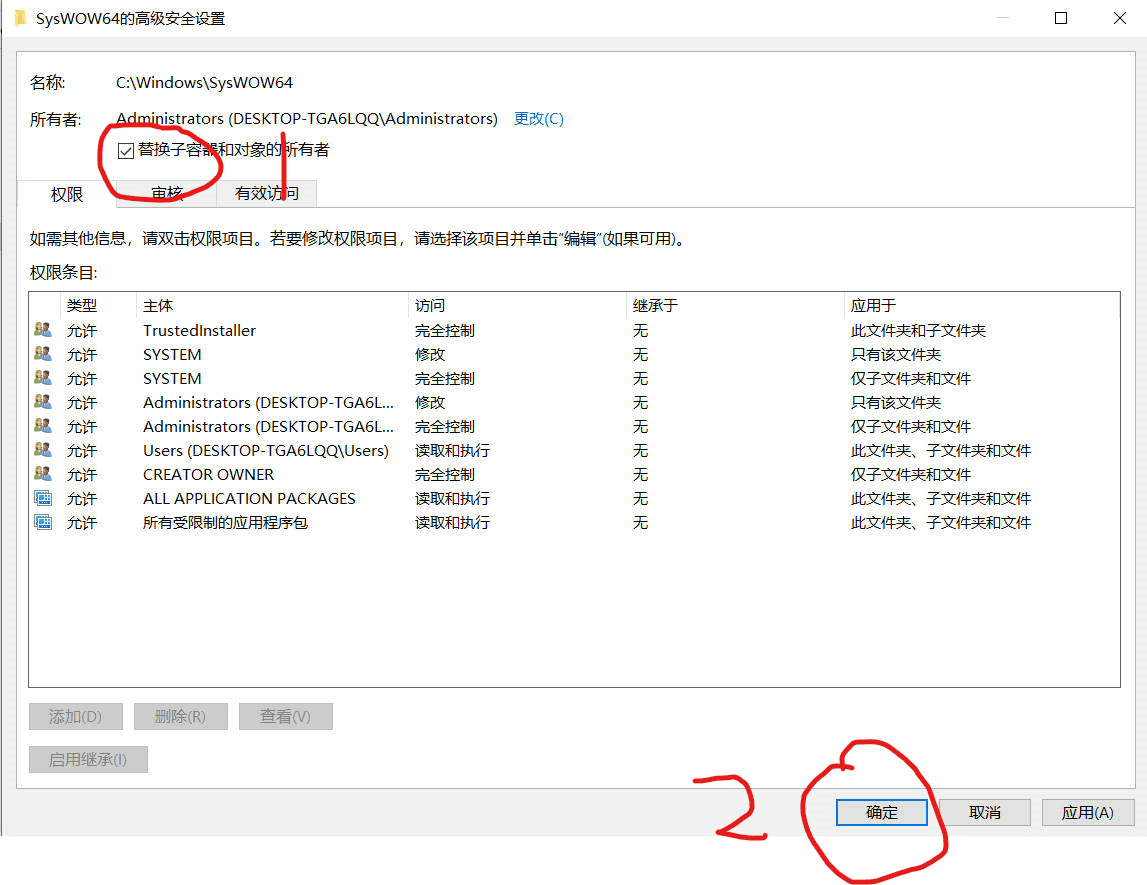Click the CREATOR OWNER entry's icon
Image resolution: width=1147 pixels, height=885 pixels.
[43, 474]
